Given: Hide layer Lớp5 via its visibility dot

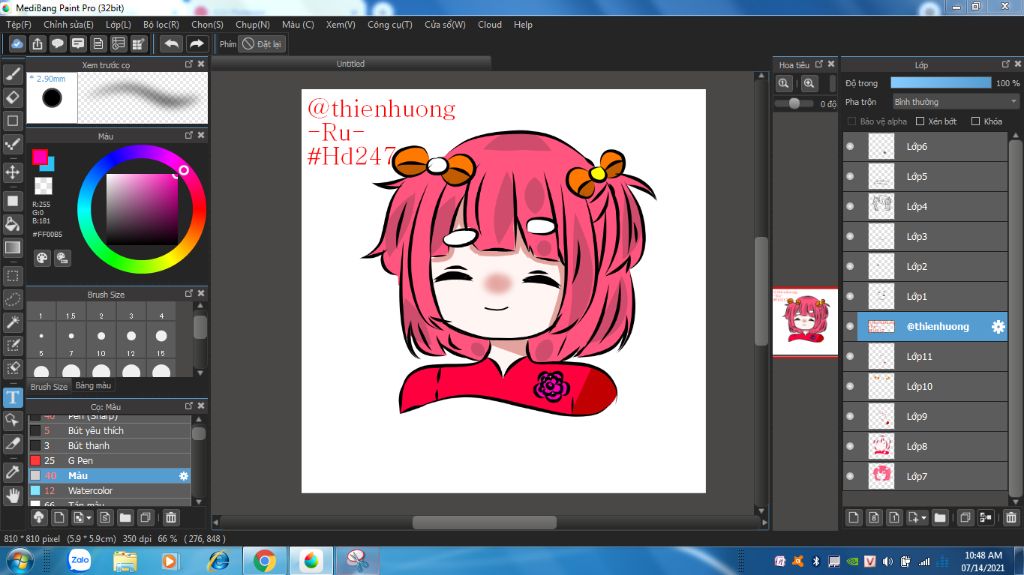Looking at the screenshot, I should point(850,176).
